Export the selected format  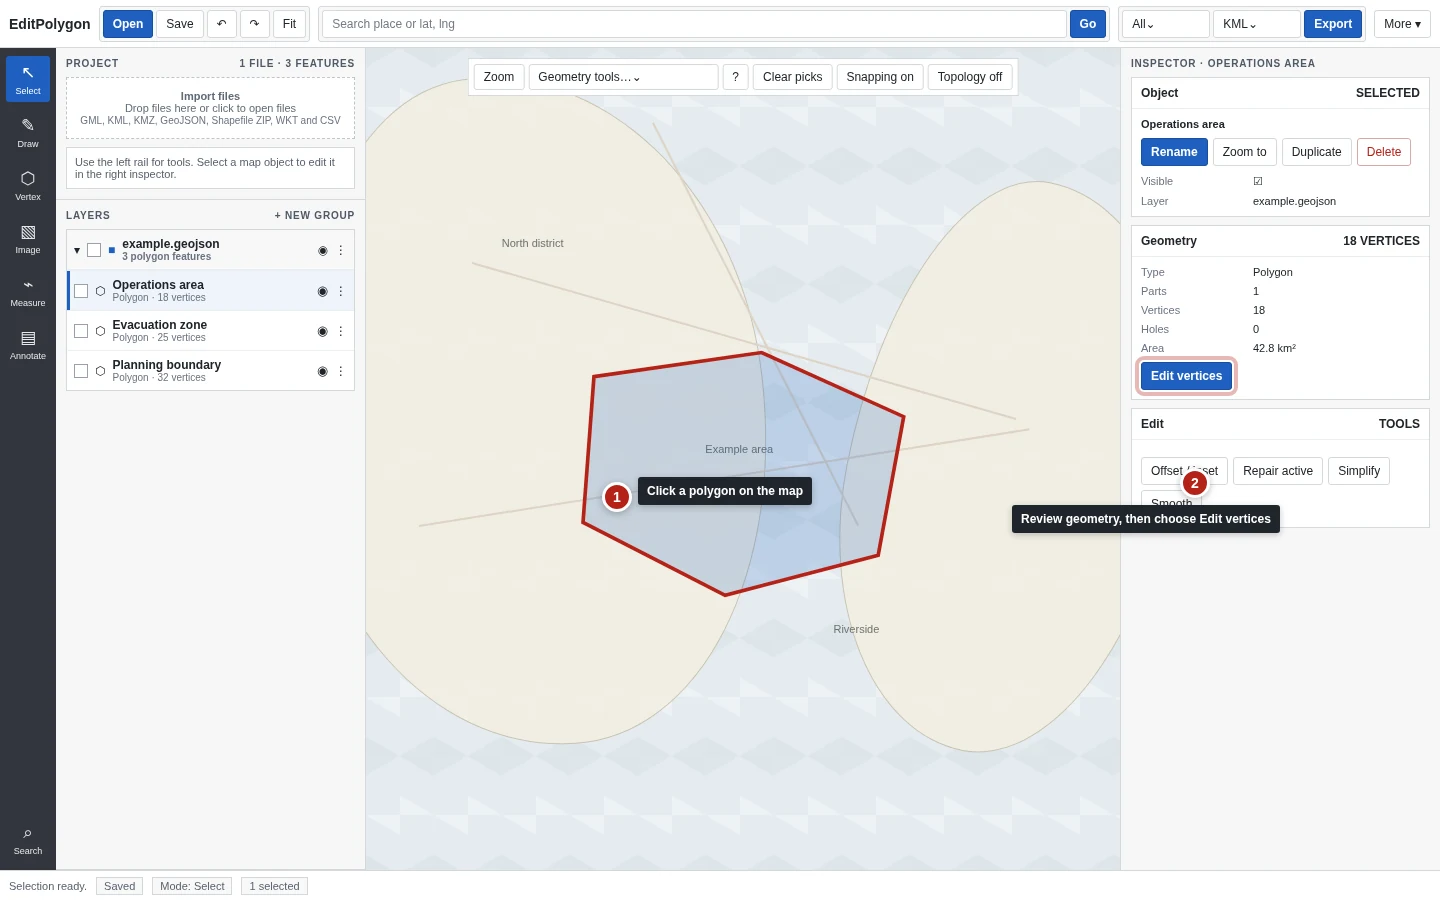click(1333, 24)
